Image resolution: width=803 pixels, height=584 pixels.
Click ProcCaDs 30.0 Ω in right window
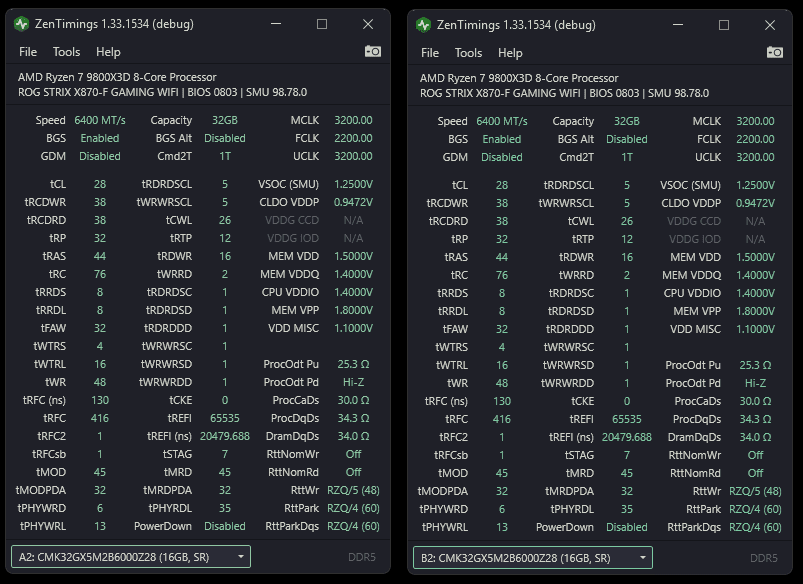coord(755,401)
